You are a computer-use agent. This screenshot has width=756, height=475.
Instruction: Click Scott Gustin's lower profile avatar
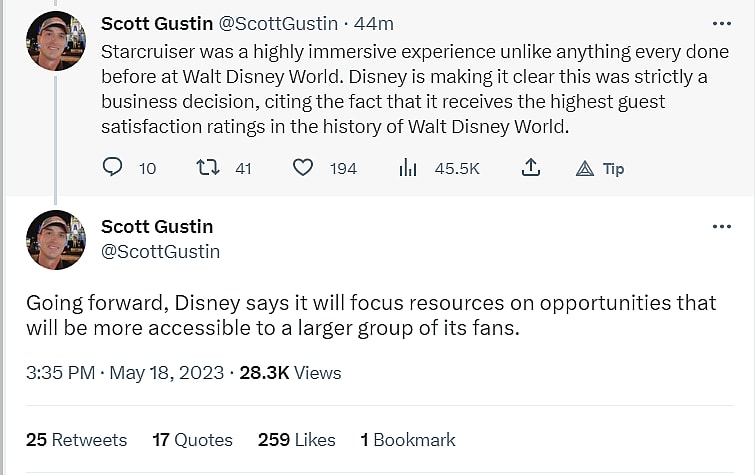pos(56,240)
